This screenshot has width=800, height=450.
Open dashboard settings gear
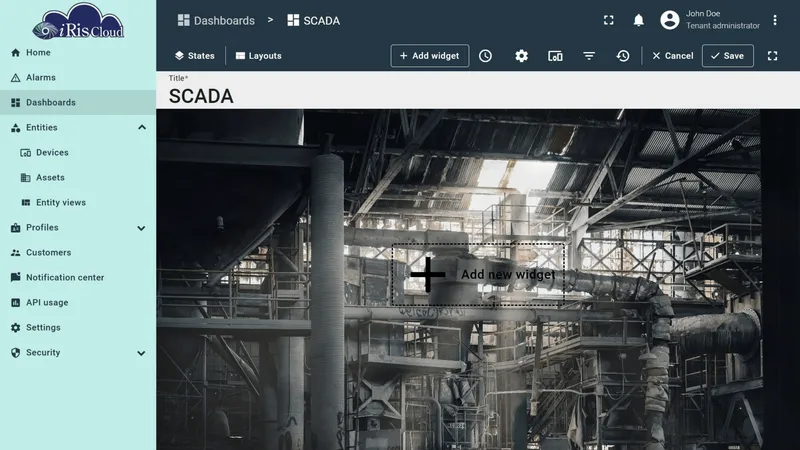tap(521, 56)
